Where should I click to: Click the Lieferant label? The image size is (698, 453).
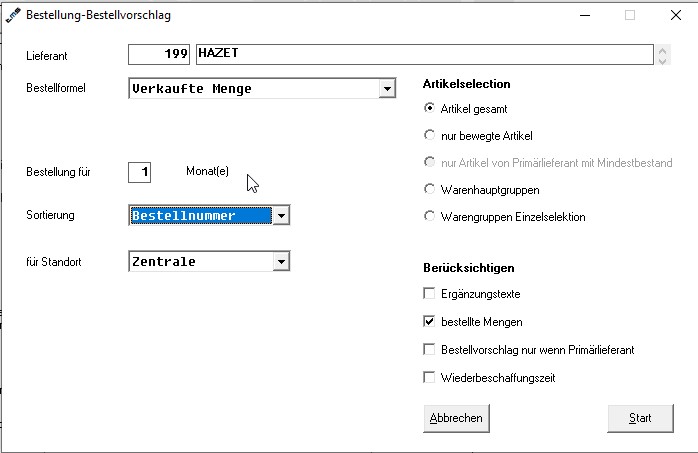pyautogui.click(x=47, y=56)
